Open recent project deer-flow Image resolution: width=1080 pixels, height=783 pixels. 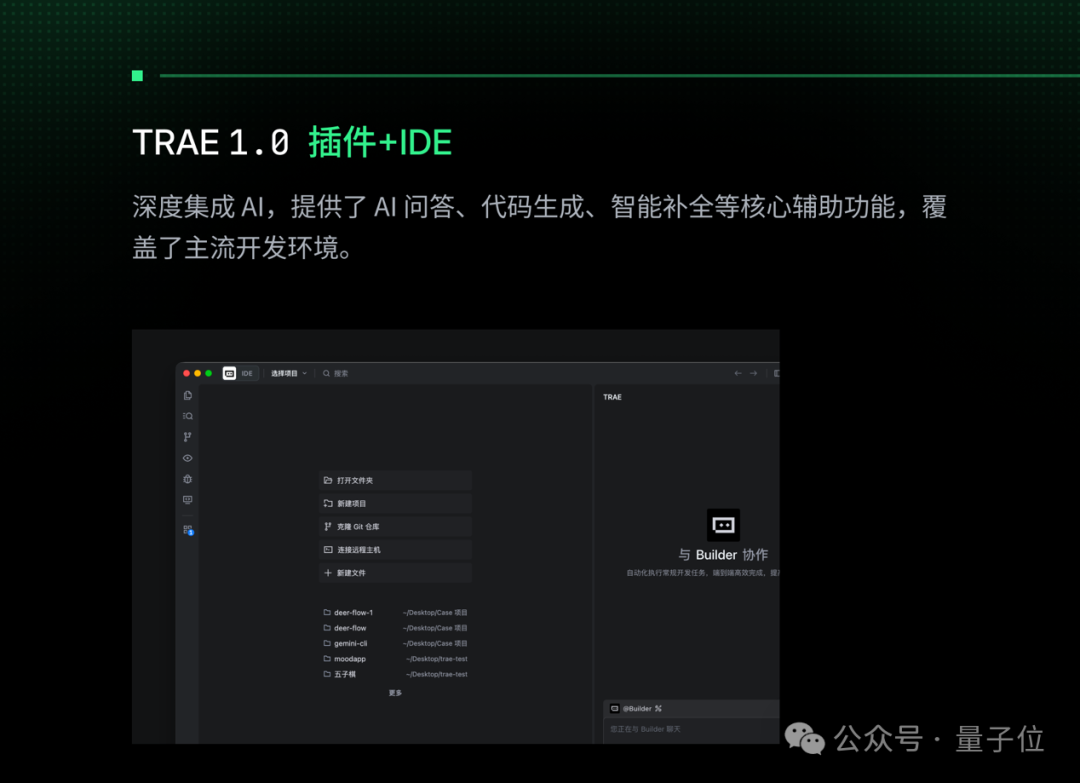395,628
